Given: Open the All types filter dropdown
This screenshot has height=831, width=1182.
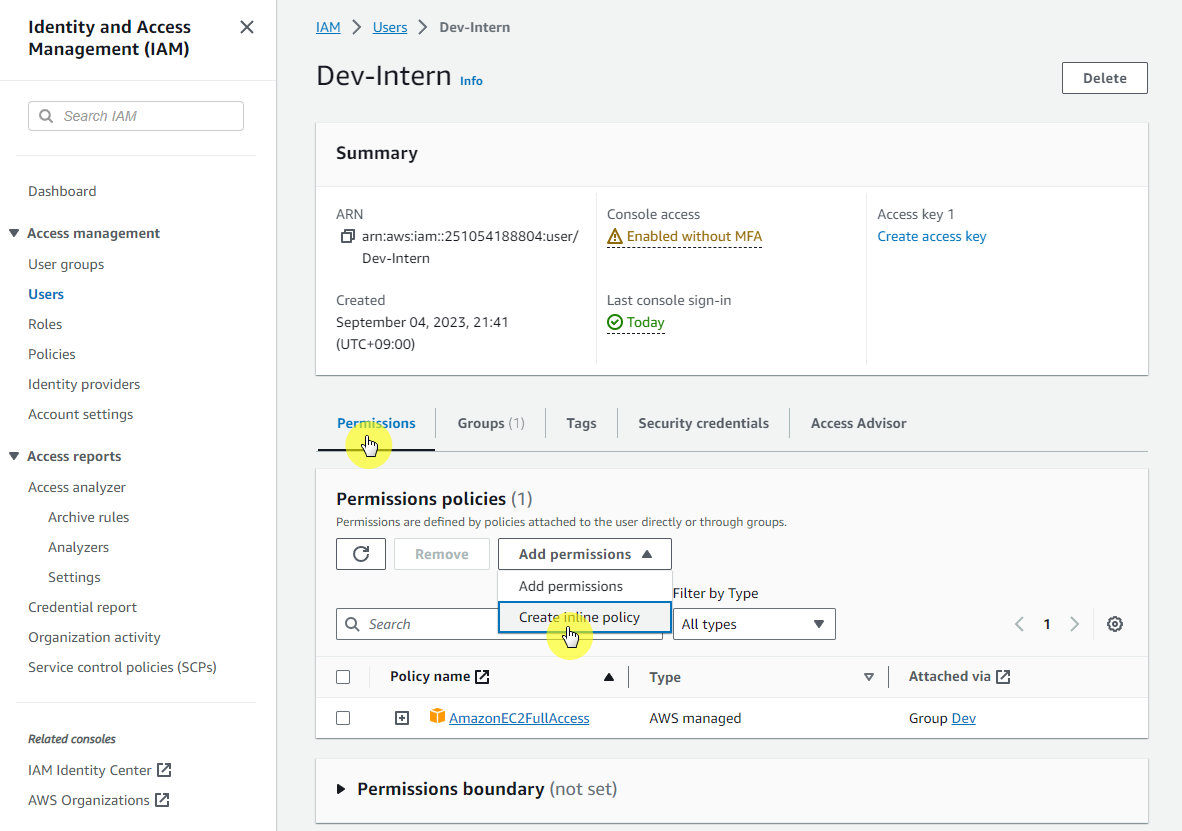Looking at the screenshot, I should coord(754,624).
